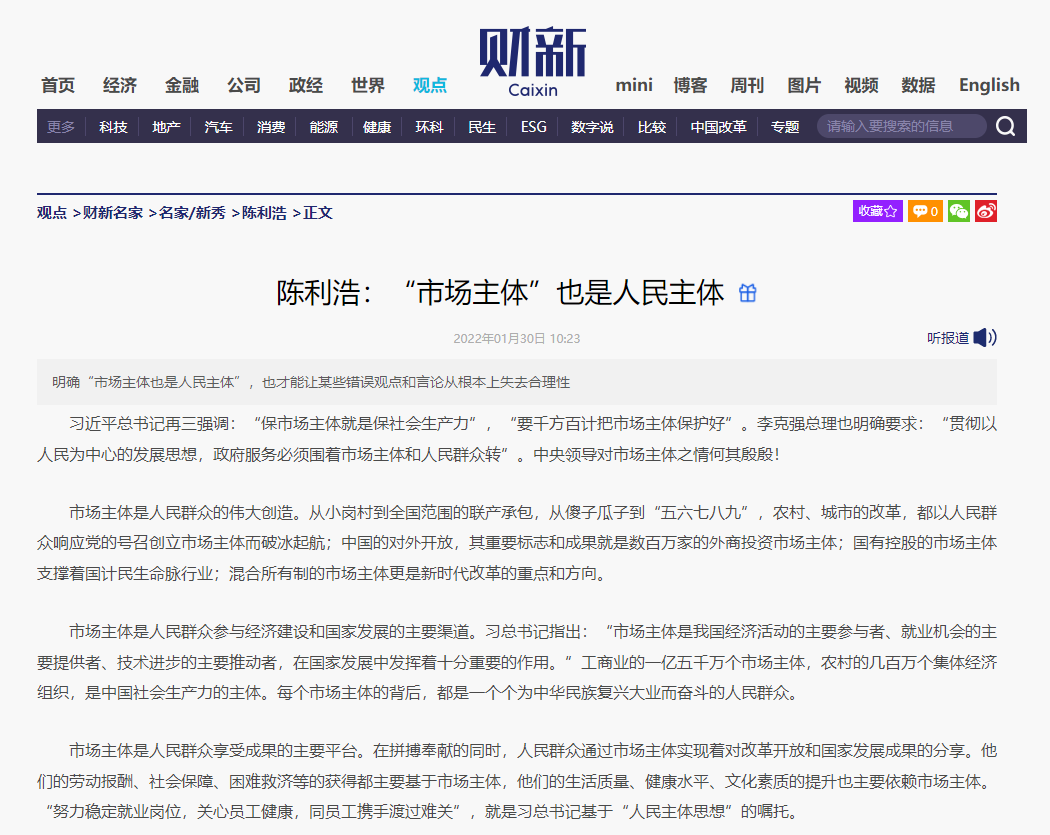Share article via WeChat icon
1050x835 pixels.
(x=959, y=211)
